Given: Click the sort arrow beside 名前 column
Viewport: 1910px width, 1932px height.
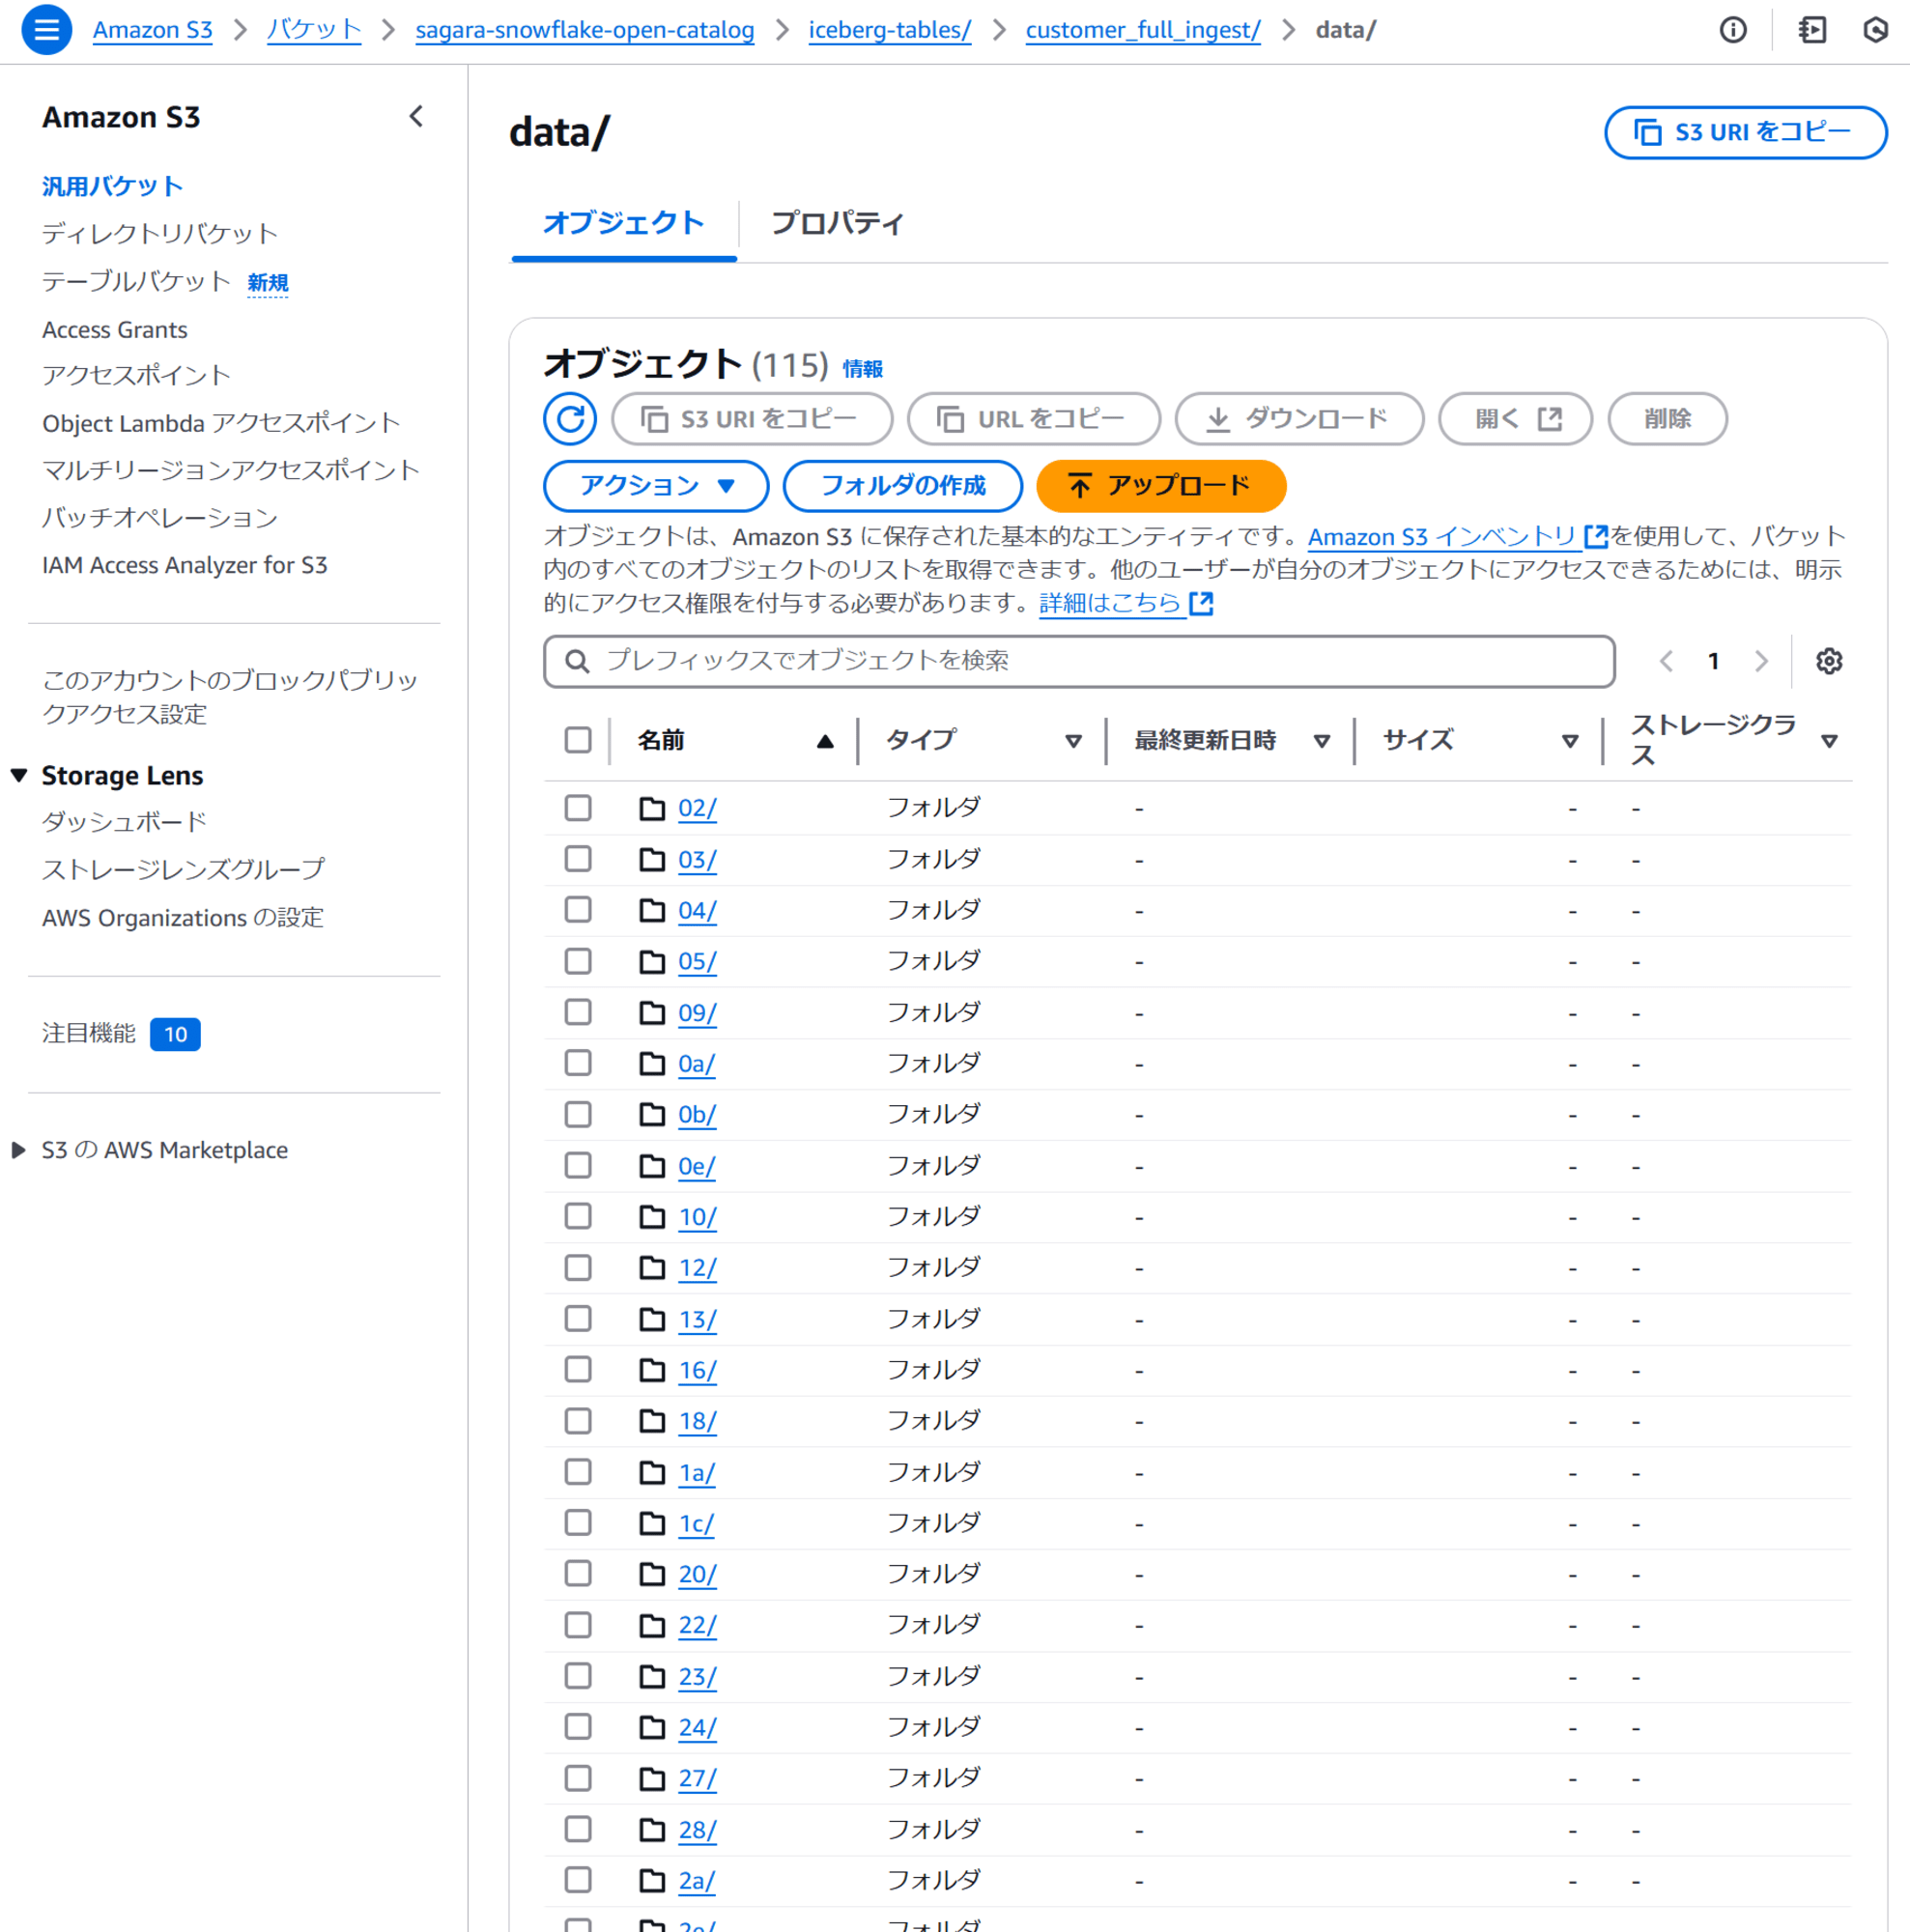Looking at the screenshot, I should 825,741.
